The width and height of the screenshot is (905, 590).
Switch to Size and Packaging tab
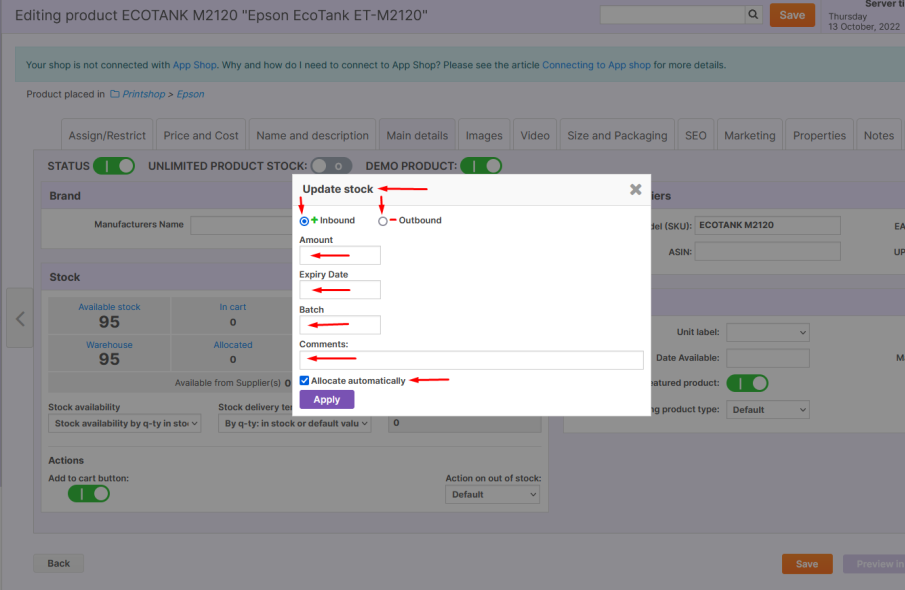pos(617,136)
